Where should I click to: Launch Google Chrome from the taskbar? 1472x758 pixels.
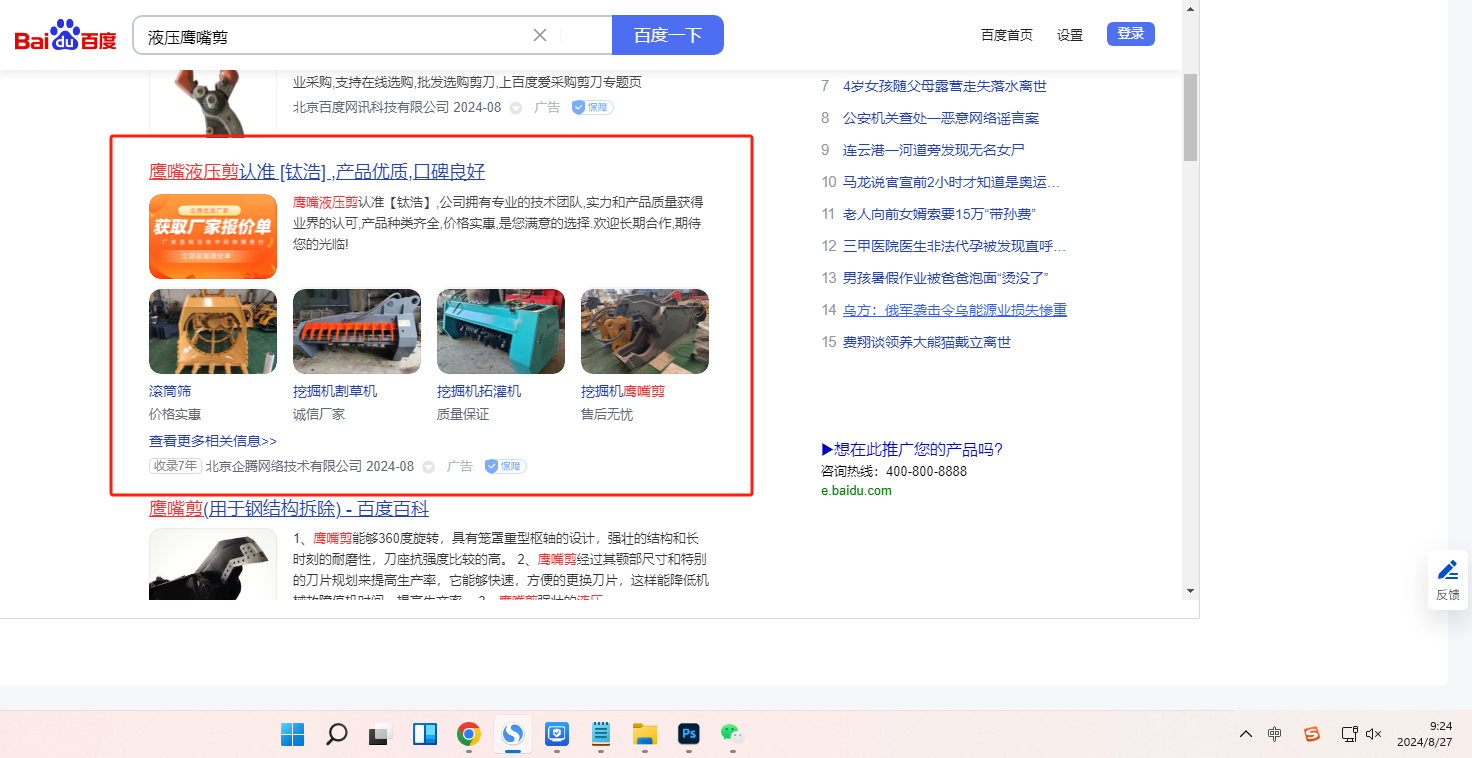[x=468, y=734]
